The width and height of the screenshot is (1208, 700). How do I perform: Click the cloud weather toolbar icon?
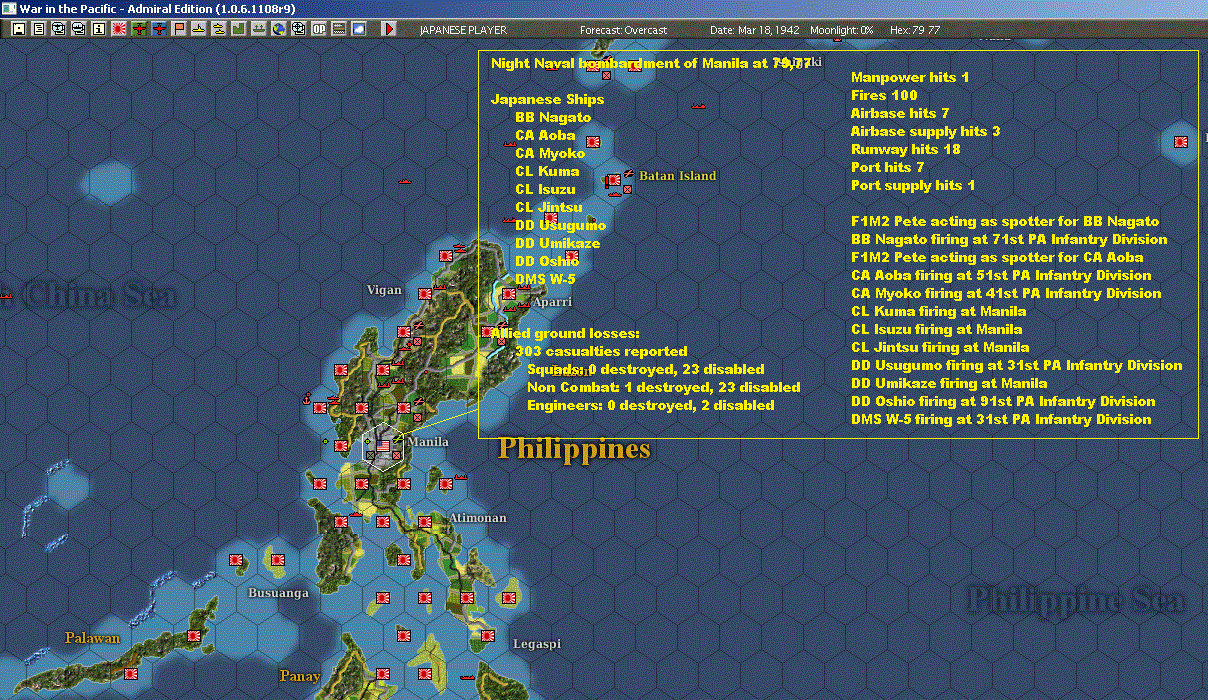pyautogui.click(x=358, y=29)
